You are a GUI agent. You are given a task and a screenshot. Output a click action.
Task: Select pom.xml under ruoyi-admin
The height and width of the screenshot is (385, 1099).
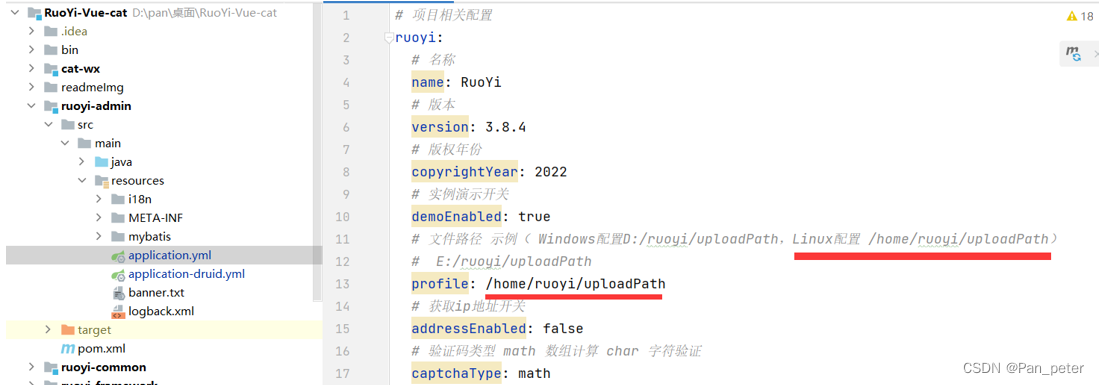click(102, 349)
